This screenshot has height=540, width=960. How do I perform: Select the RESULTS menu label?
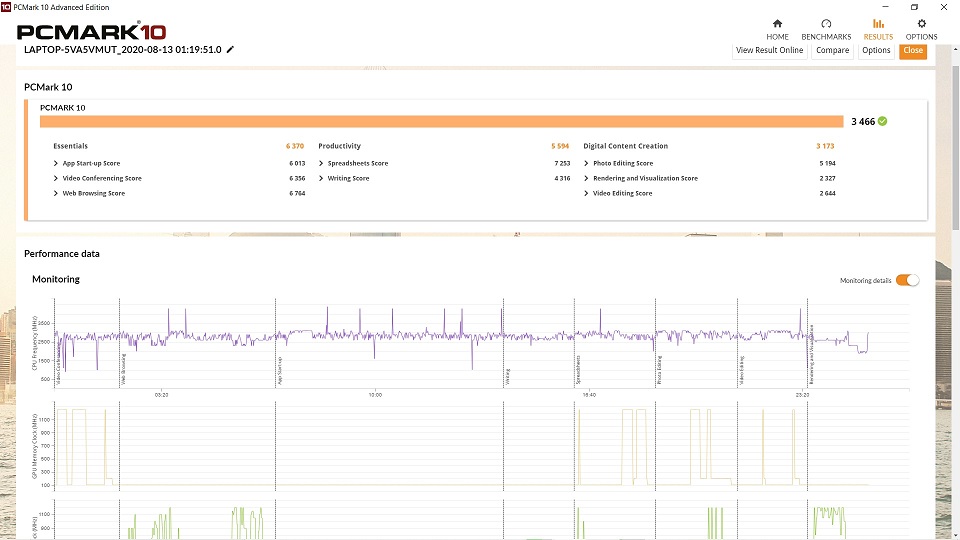point(878,37)
